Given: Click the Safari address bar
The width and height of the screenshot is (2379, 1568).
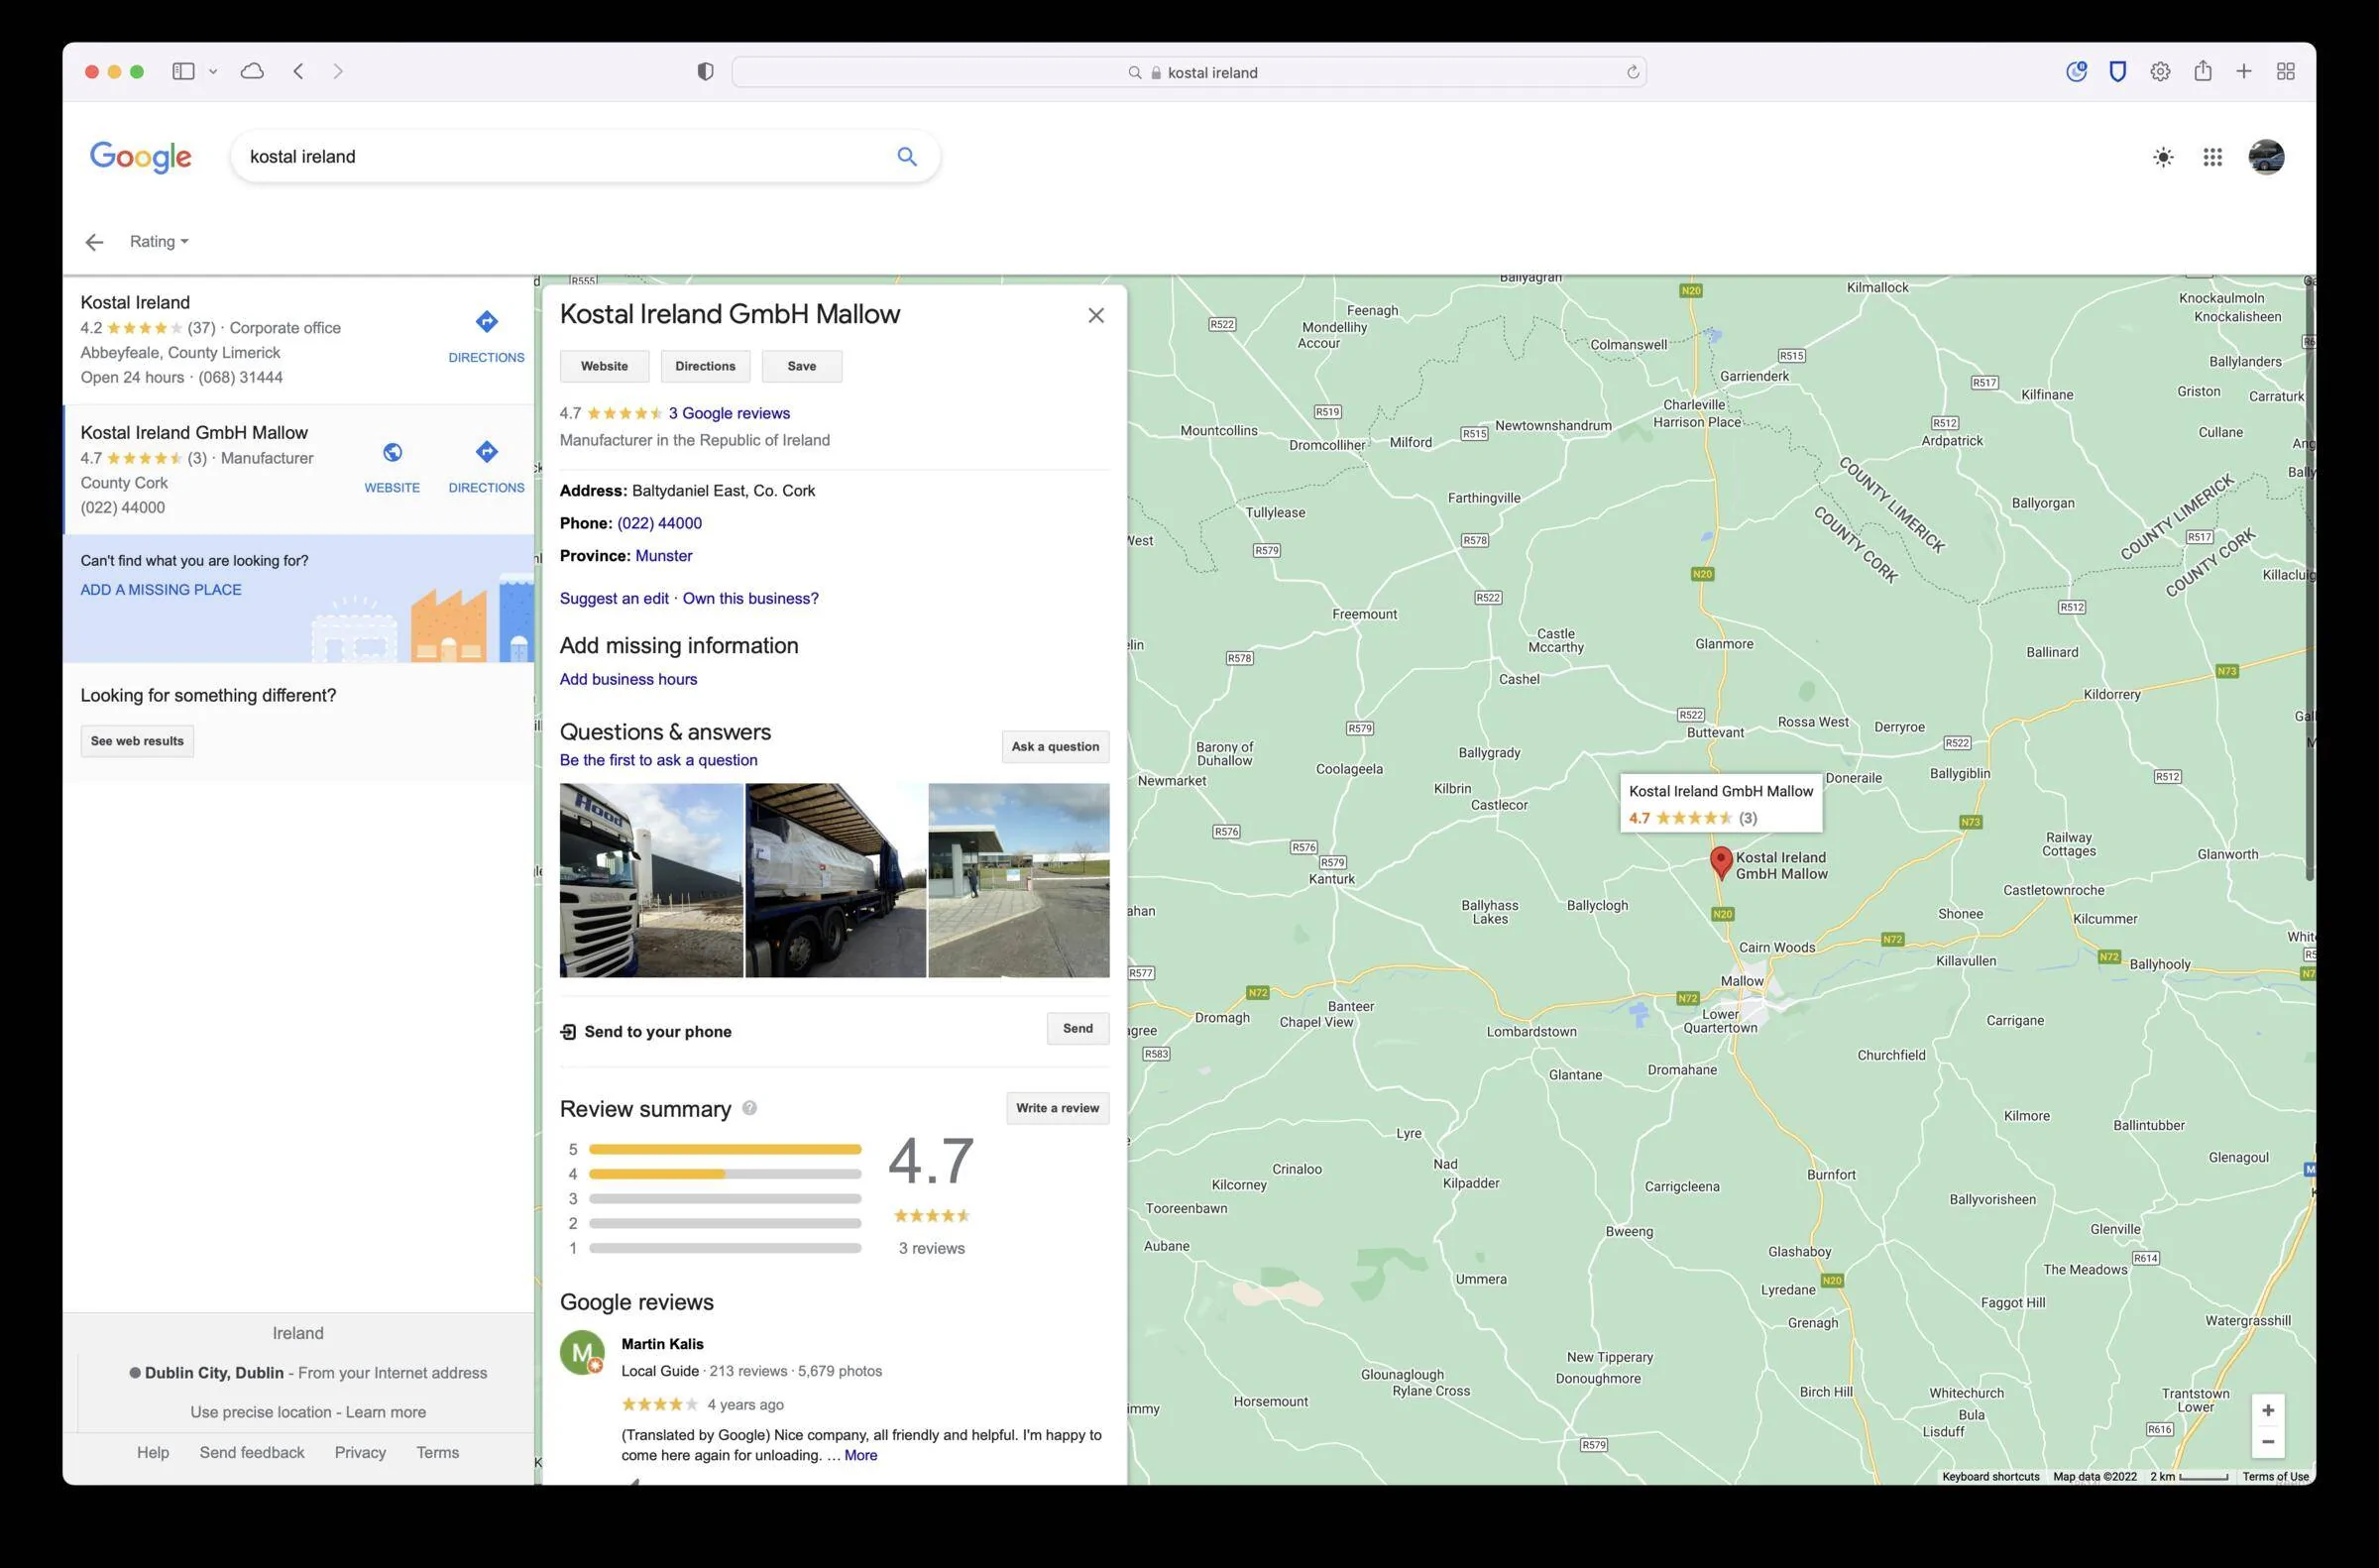Looking at the screenshot, I should [1189, 72].
